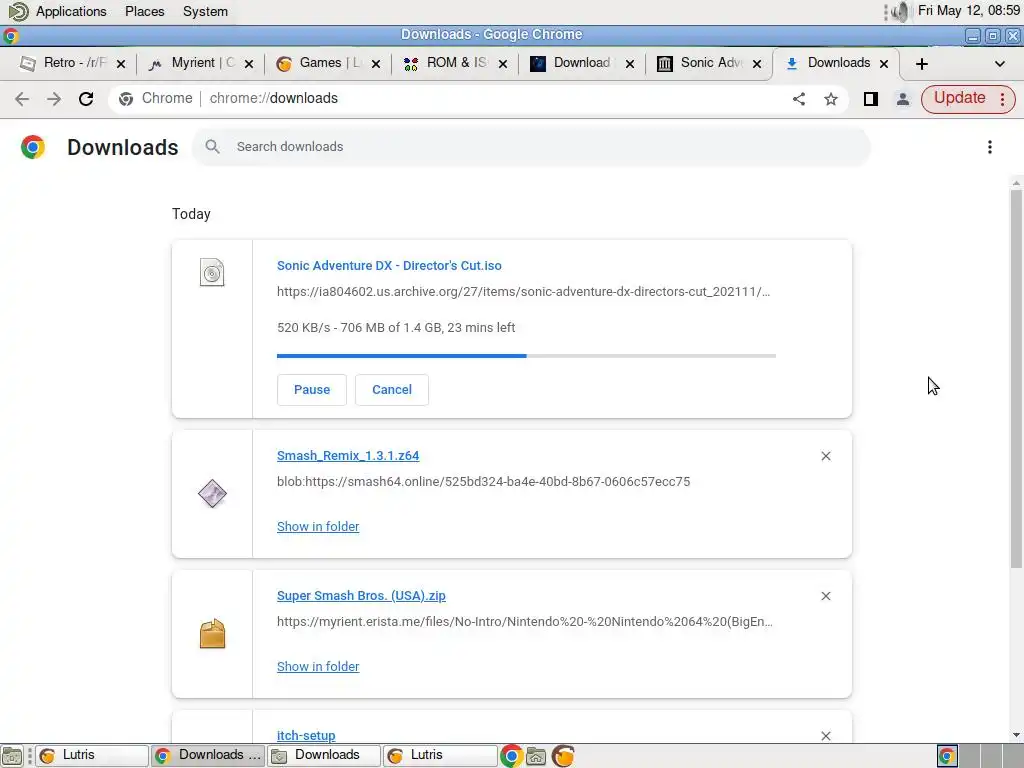Bookmark this tab with the star icon
Screen dimensions: 1024x768
(x=831, y=99)
